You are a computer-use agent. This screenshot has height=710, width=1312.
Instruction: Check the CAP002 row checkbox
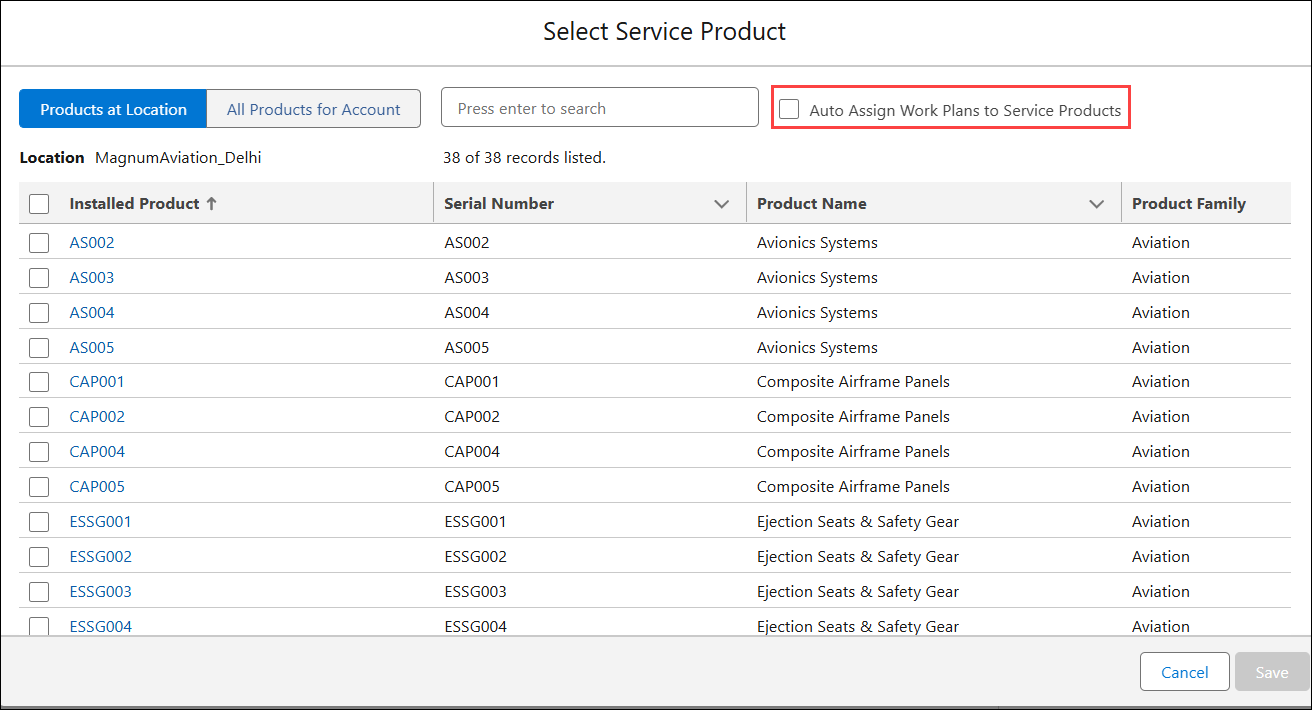[x=39, y=417]
